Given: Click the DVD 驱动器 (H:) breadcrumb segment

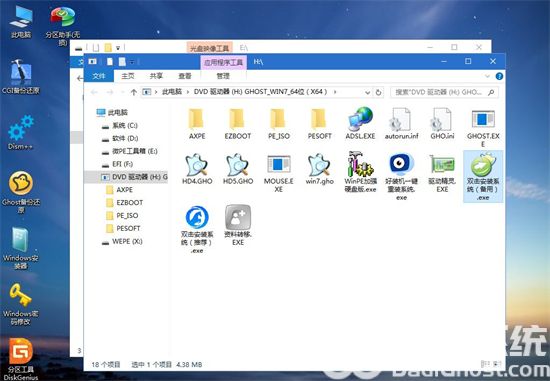Looking at the screenshot, I should [260, 92].
